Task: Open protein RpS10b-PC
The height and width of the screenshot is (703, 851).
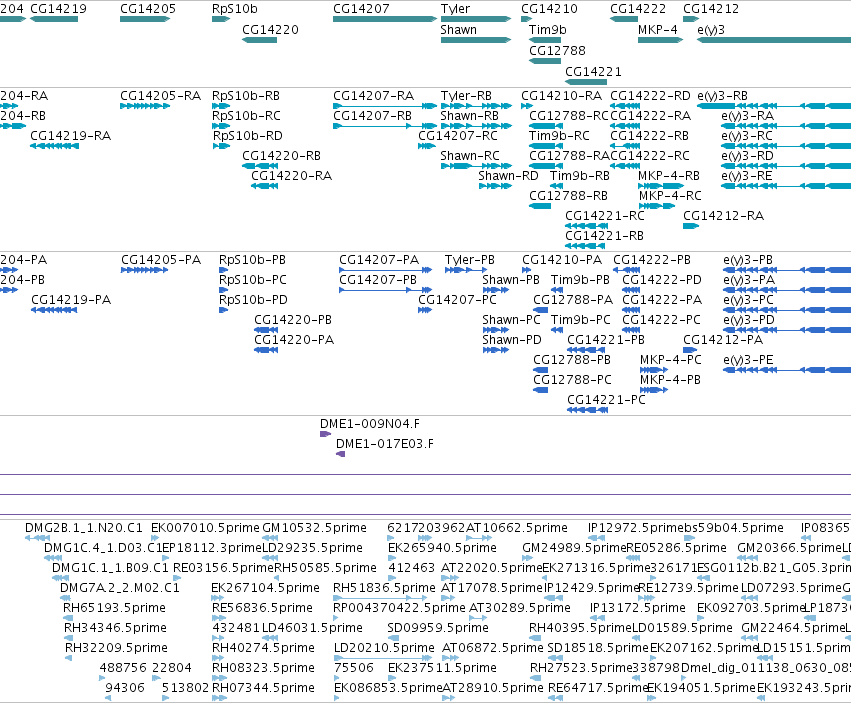Action: pyautogui.click(x=252, y=280)
